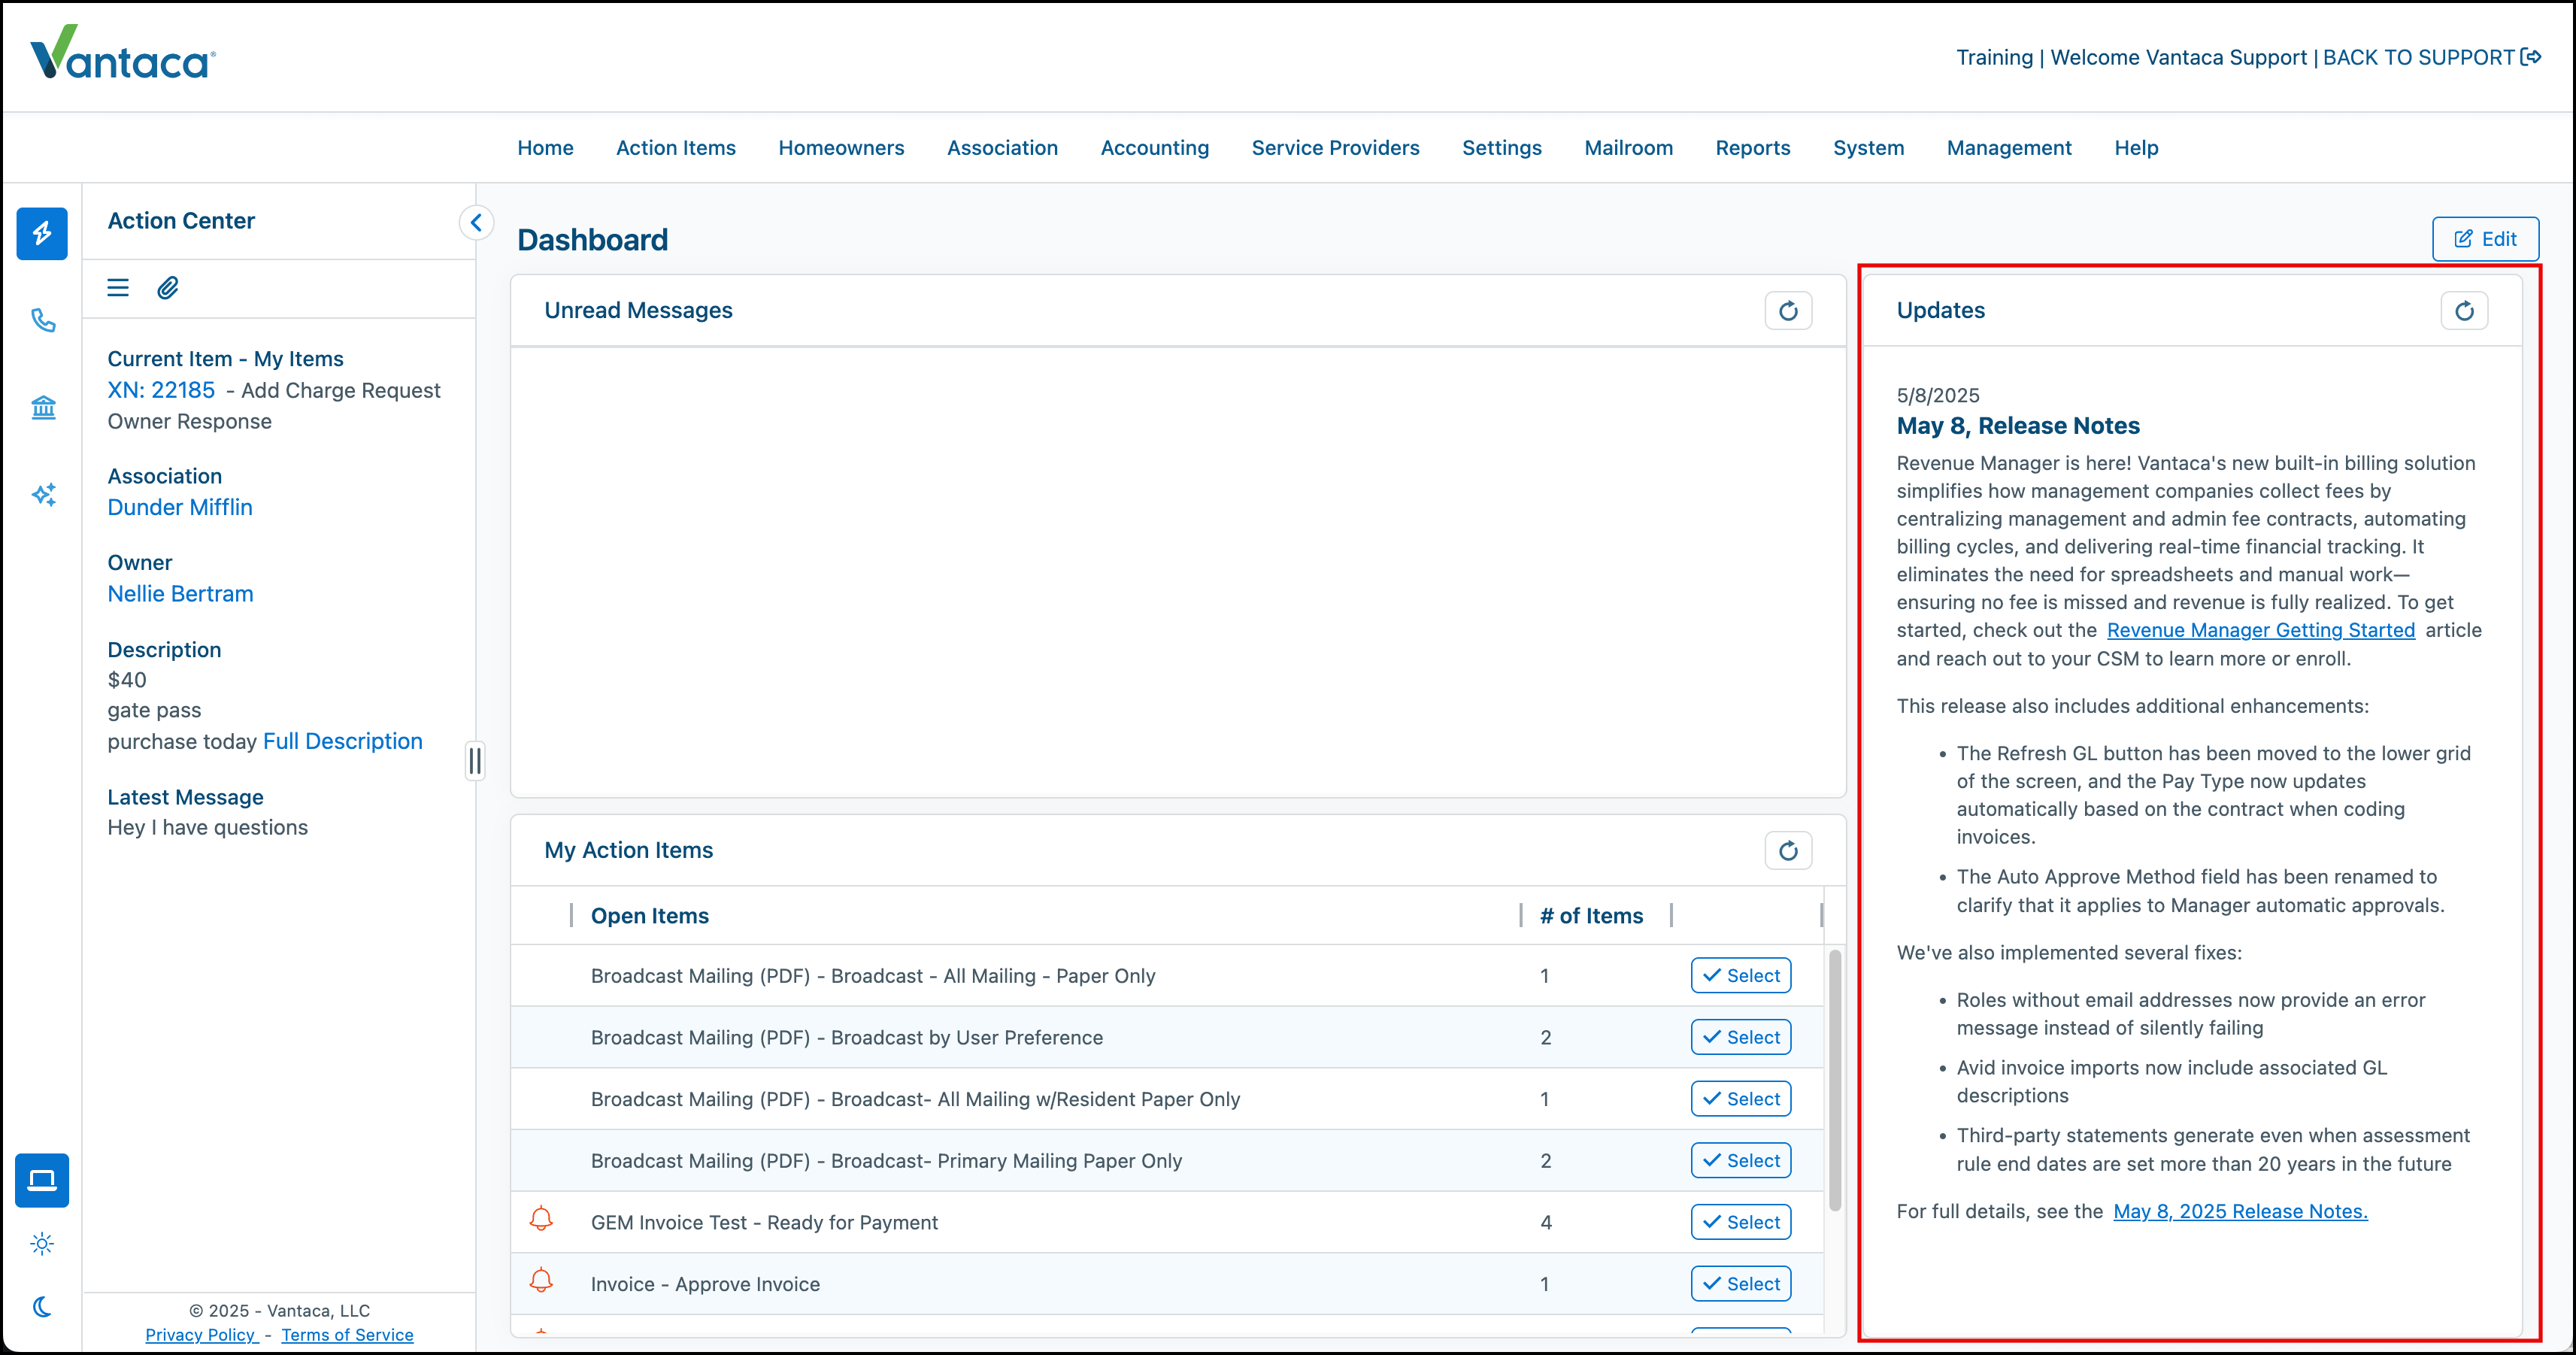Viewport: 2576px width, 1355px height.
Task: Select GEM Invoice Test - Ready for Payment
Action: (x=1740, y=1223)
